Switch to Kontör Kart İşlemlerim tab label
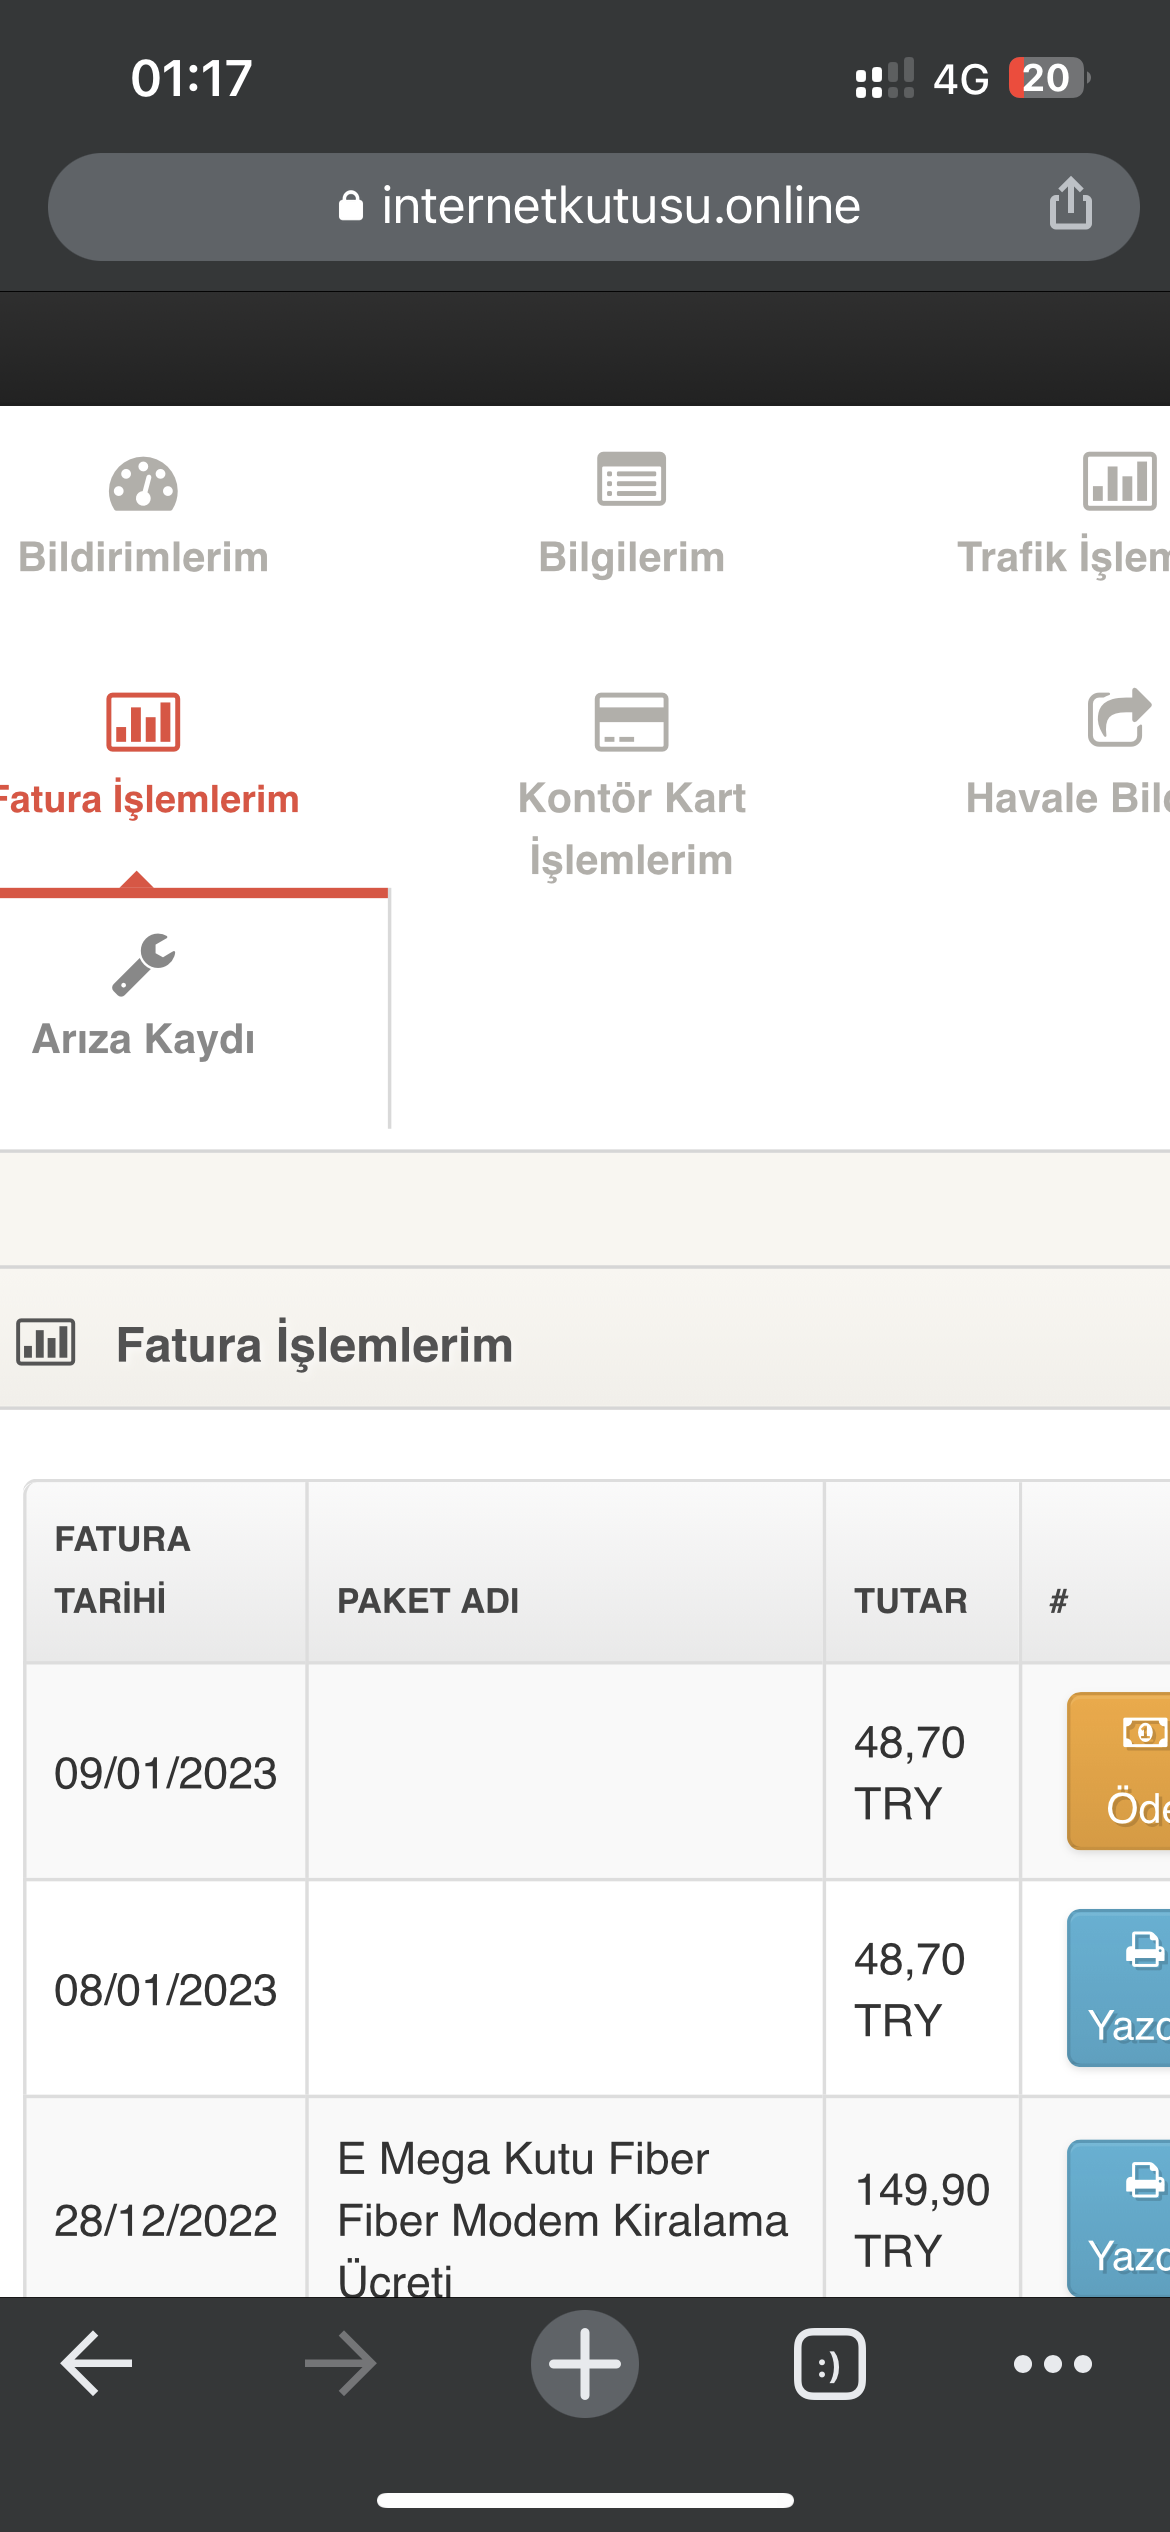Image resolution: width=1170 pixels, height=2532 pixels. click(631, 829)
